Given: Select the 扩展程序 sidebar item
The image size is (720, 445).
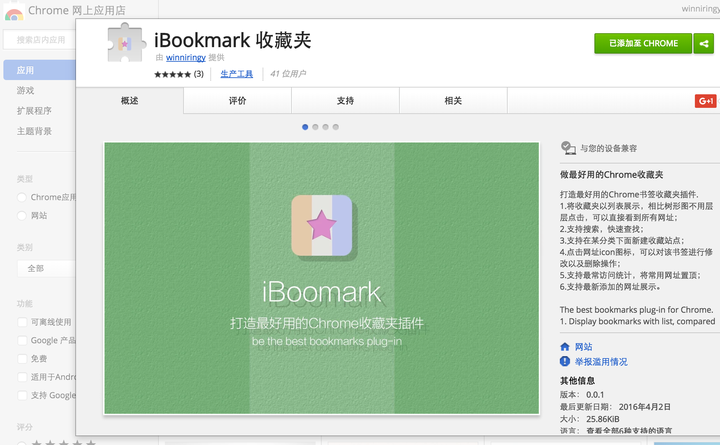Looking at the screenshot, I should 34,111.
